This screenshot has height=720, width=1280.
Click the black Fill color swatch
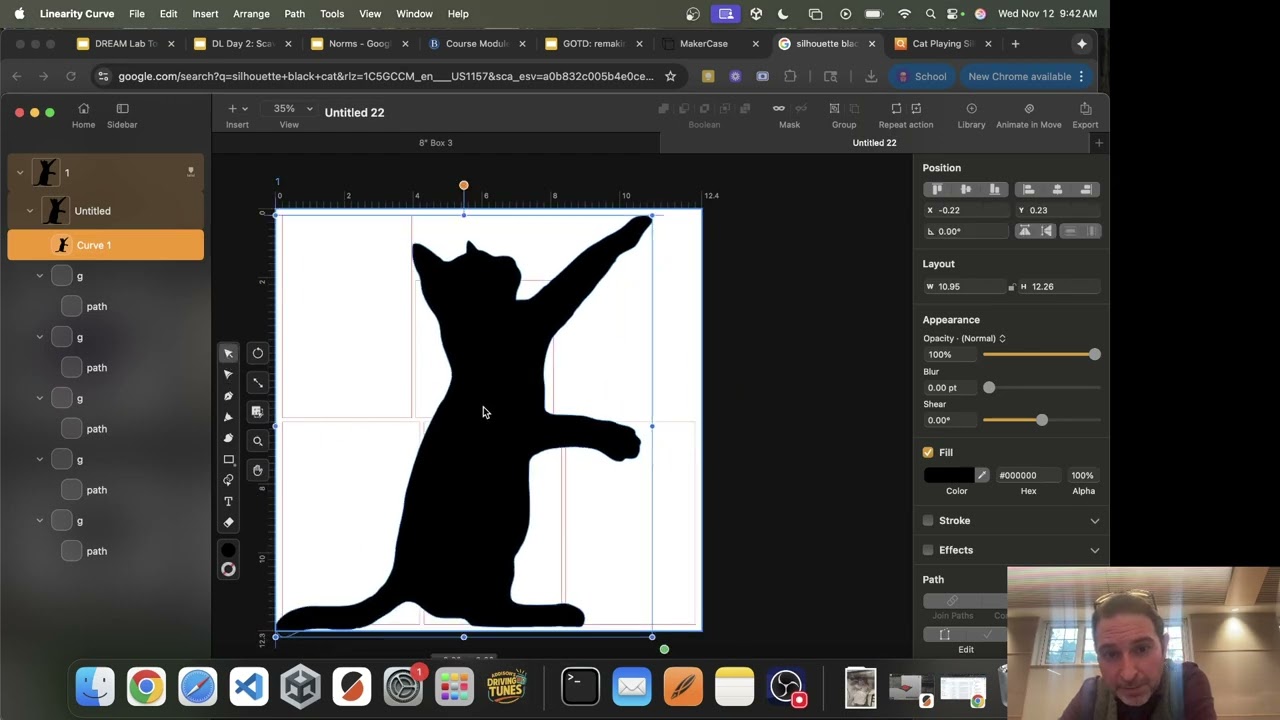coord(948,475)
